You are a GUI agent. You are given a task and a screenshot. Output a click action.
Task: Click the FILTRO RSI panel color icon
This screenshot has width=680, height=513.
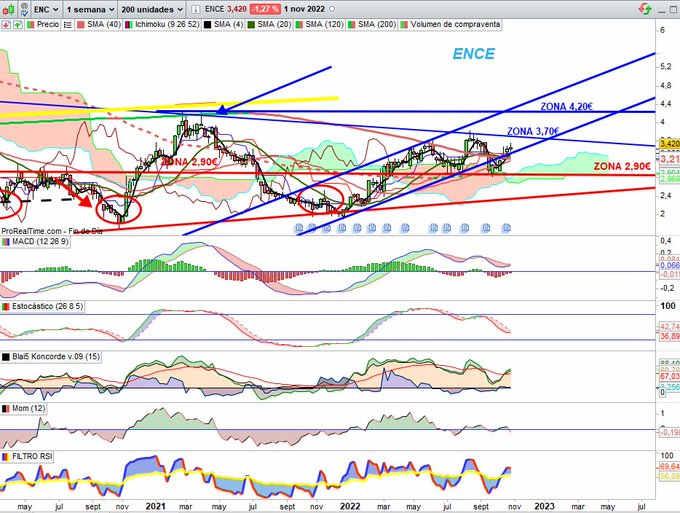pos(6,457)
